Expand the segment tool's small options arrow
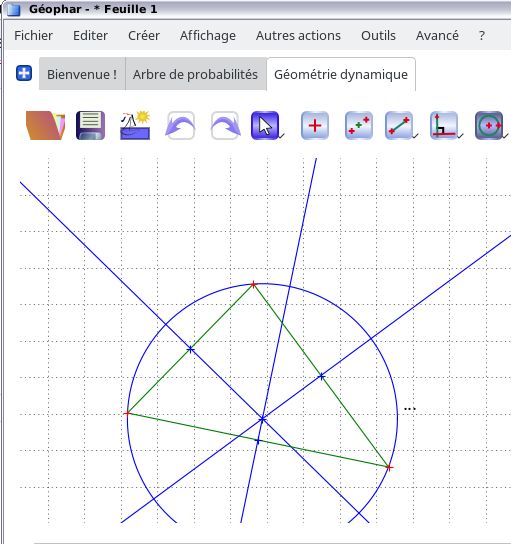 pyautogui.click(x=416, y=135)
